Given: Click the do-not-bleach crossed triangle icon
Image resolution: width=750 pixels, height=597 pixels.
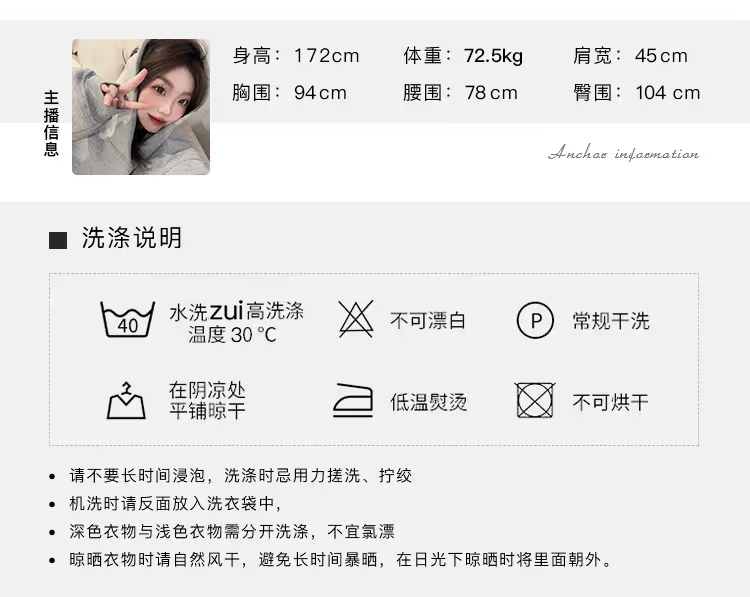Looking at the screenshot, I should click(356, 319).
